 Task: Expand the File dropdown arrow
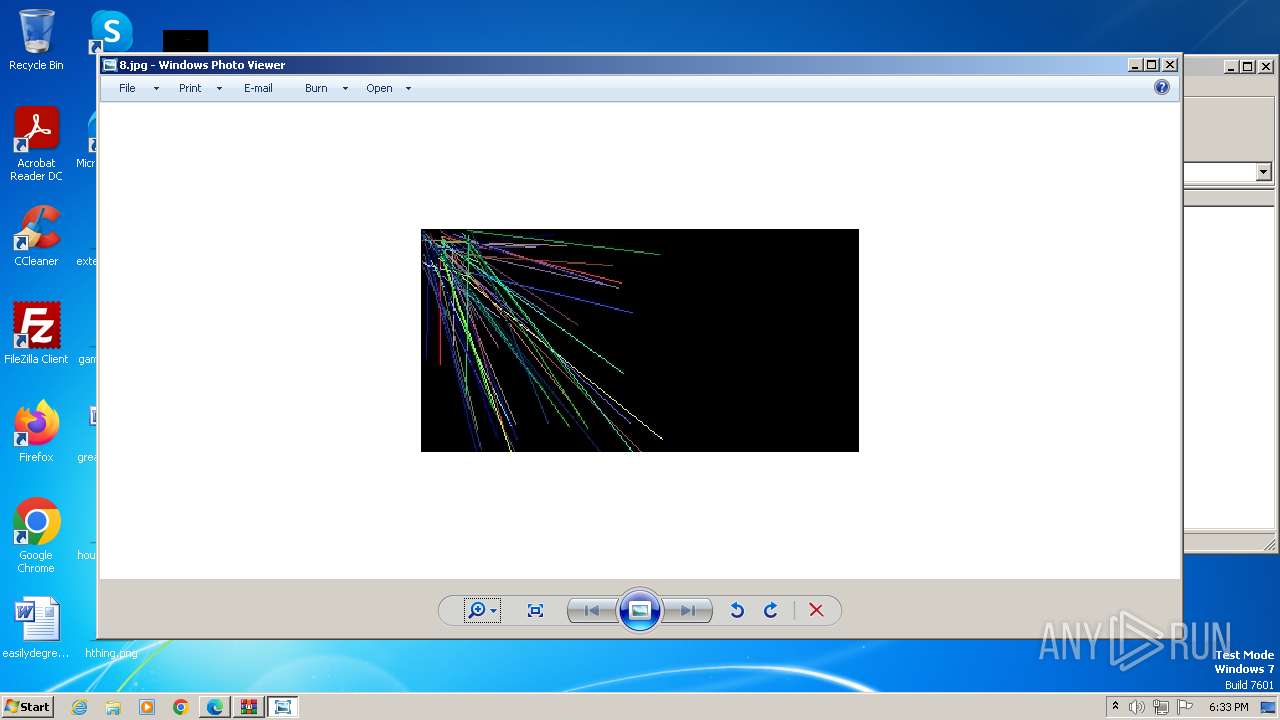tap(156, 88)
